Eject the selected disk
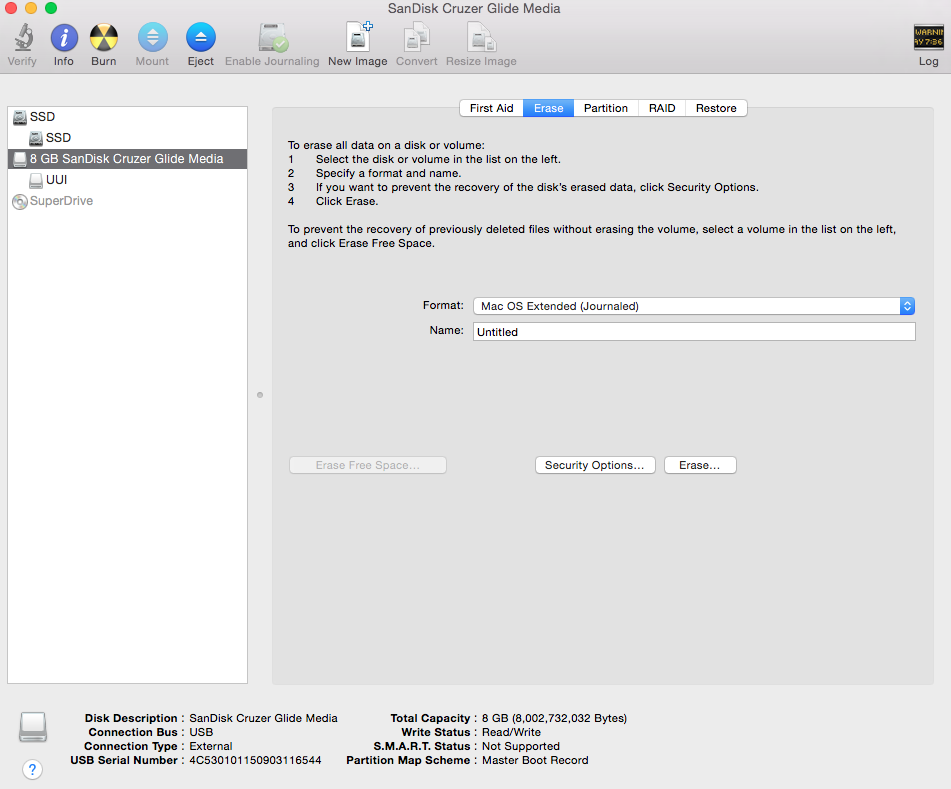This screenshot has width=951, height=789. point(201,38)
